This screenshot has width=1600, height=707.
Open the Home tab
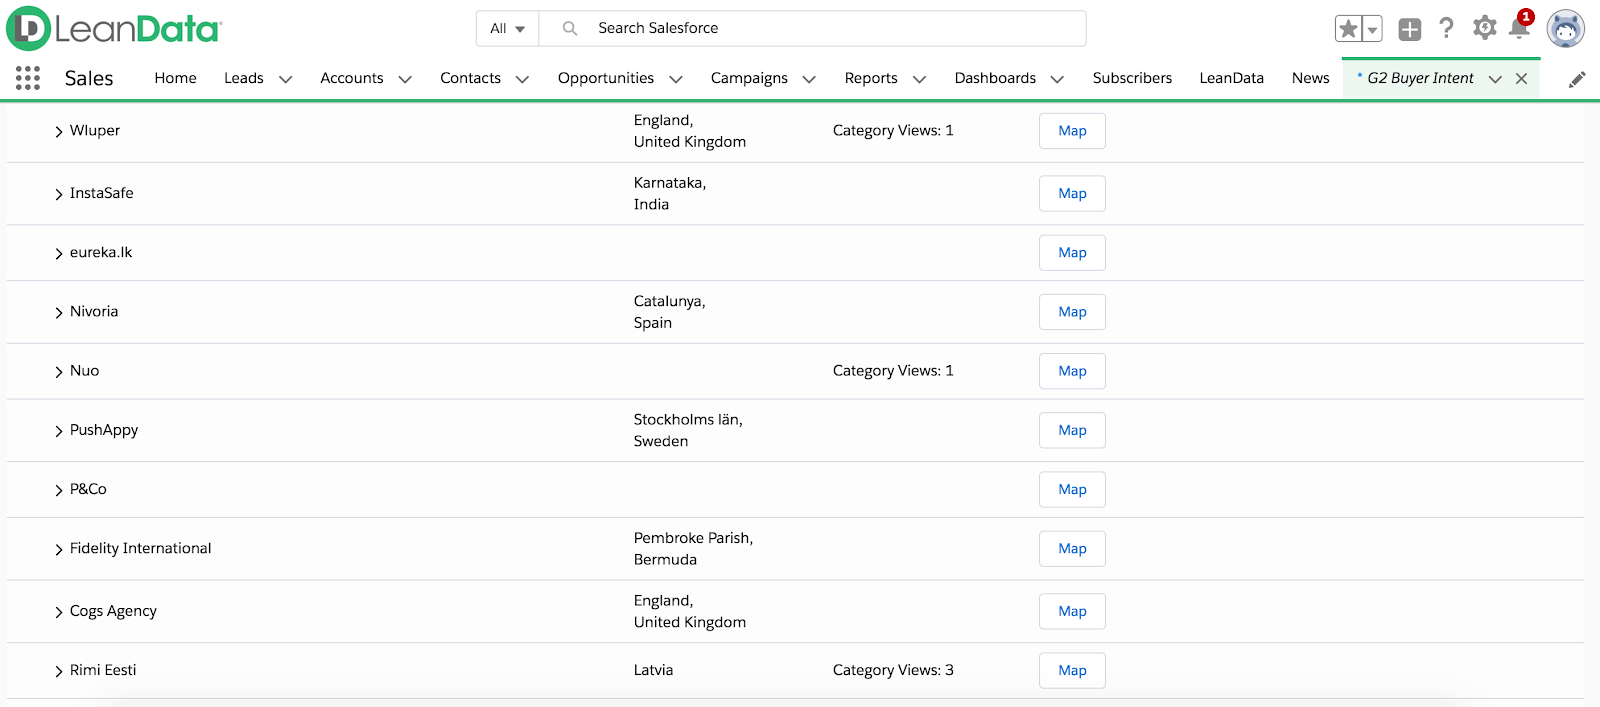pos(175,78)
